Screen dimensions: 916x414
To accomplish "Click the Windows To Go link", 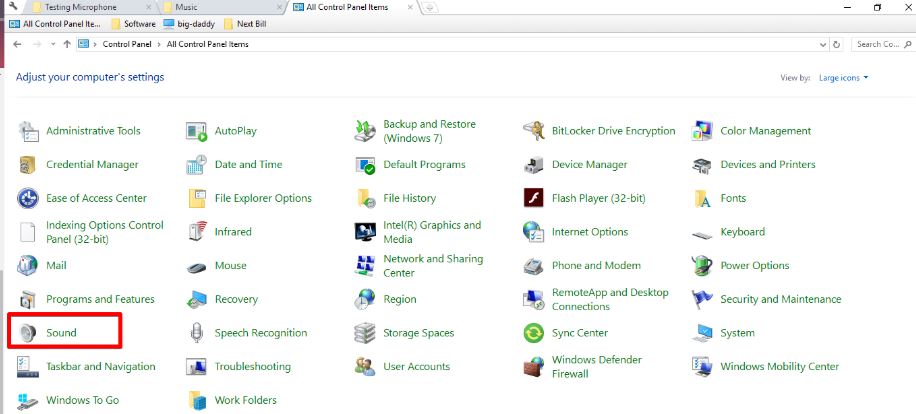I will pyautogui.click(x=82, y=400).
